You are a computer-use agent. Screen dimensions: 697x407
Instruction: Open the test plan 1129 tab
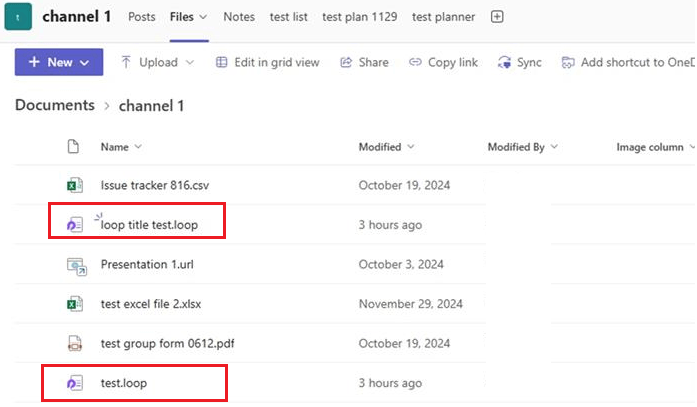point(360,17)
